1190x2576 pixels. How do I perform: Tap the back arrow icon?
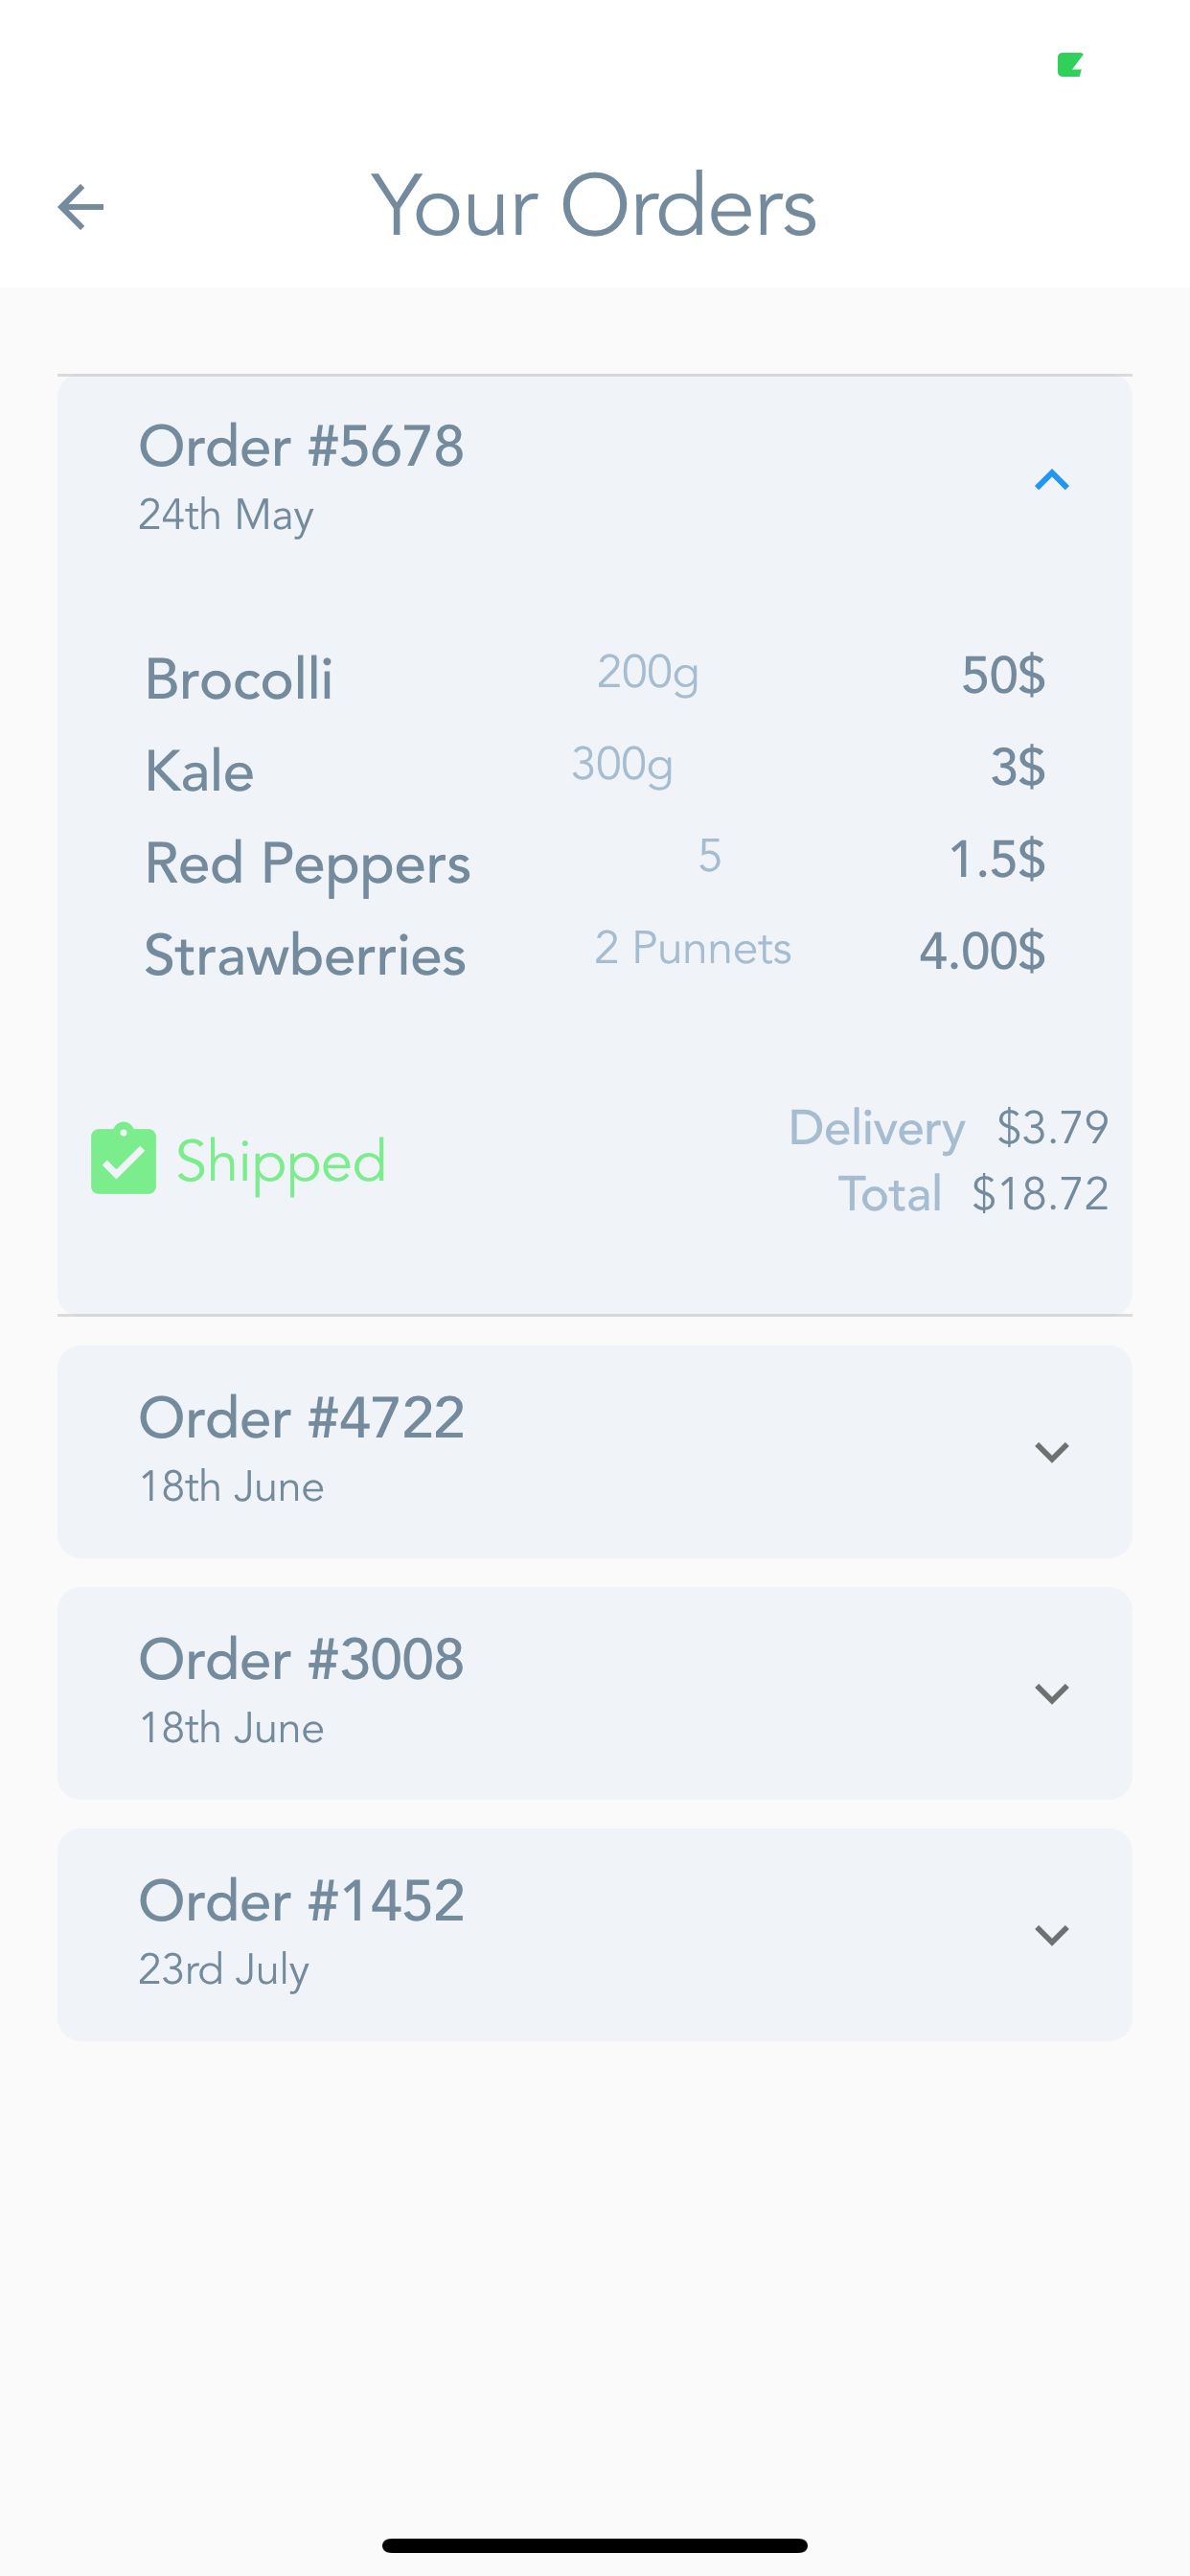[x=81, y=207]
